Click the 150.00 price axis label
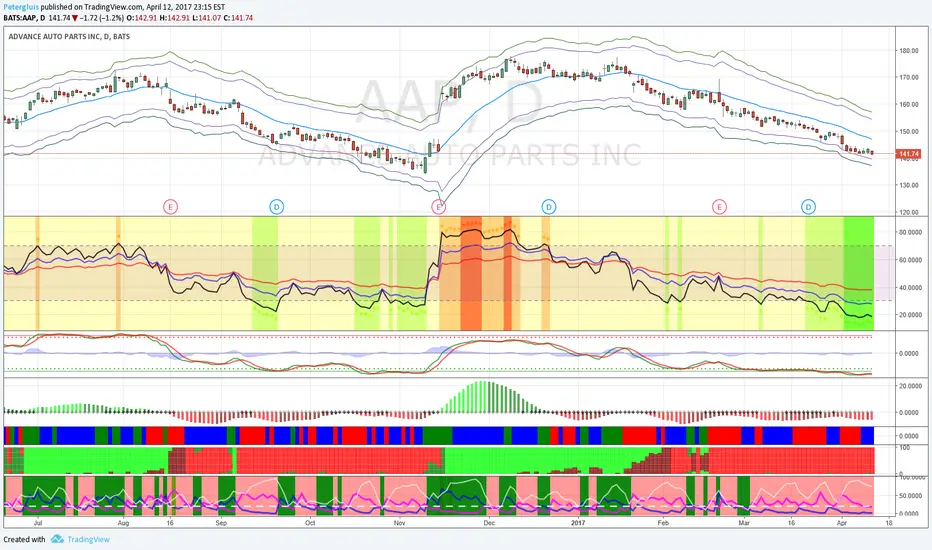Screen dimensions: 932x550 [x=909, y=131]
